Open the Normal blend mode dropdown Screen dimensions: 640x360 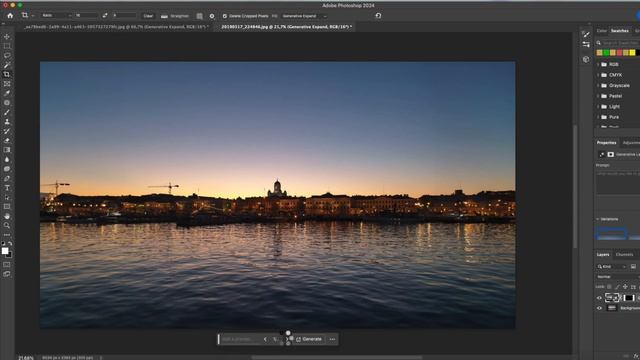[x=618, y=277]
